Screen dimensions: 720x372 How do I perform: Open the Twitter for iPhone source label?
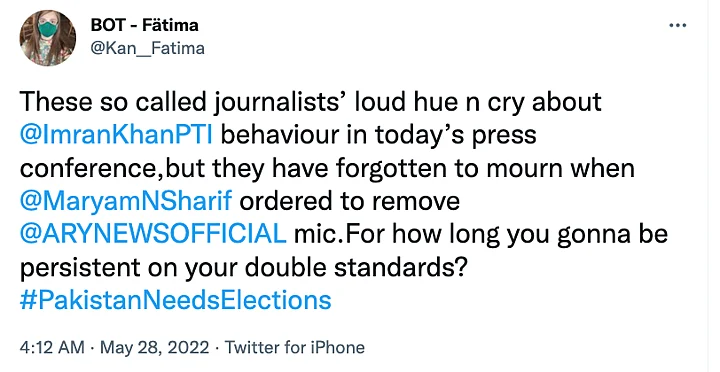(x=294, y=347)
